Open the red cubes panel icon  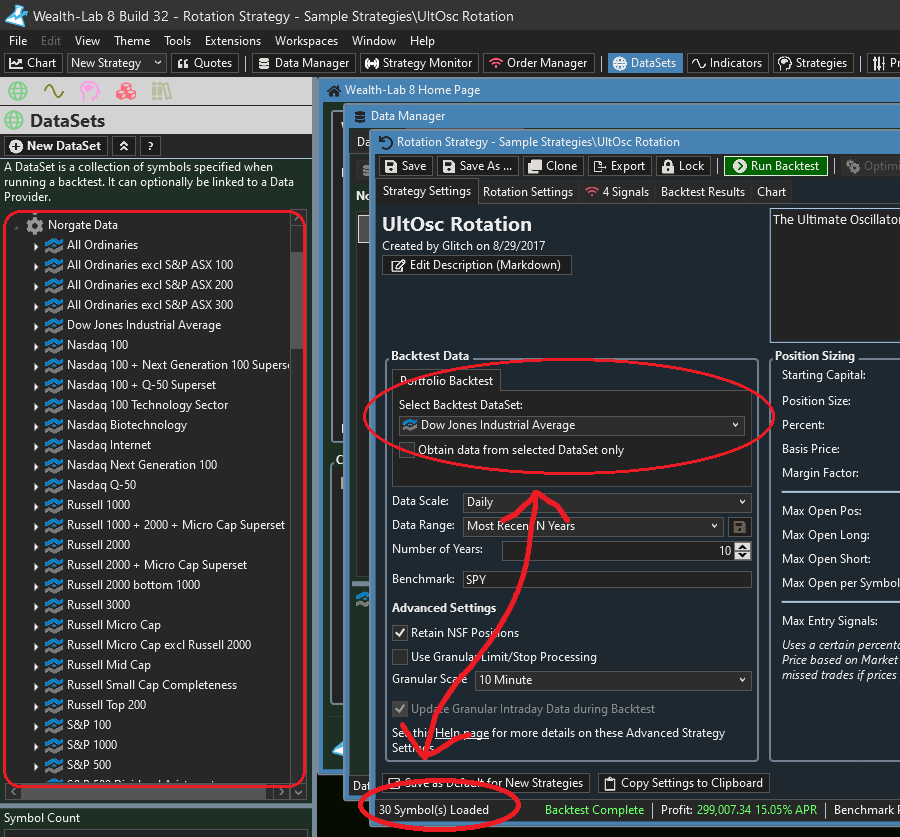pos(126,91)
